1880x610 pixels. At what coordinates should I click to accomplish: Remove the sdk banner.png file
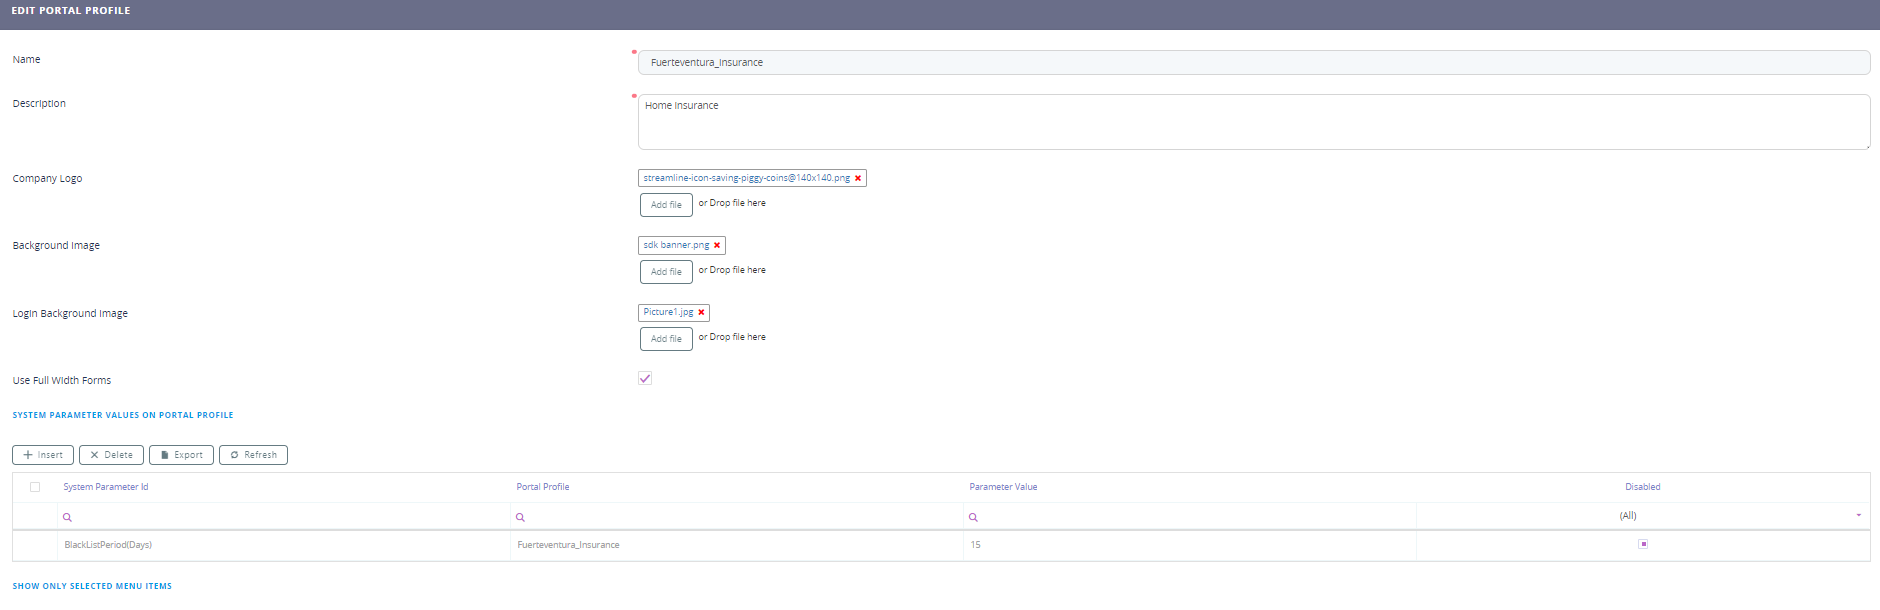point(717,245)
